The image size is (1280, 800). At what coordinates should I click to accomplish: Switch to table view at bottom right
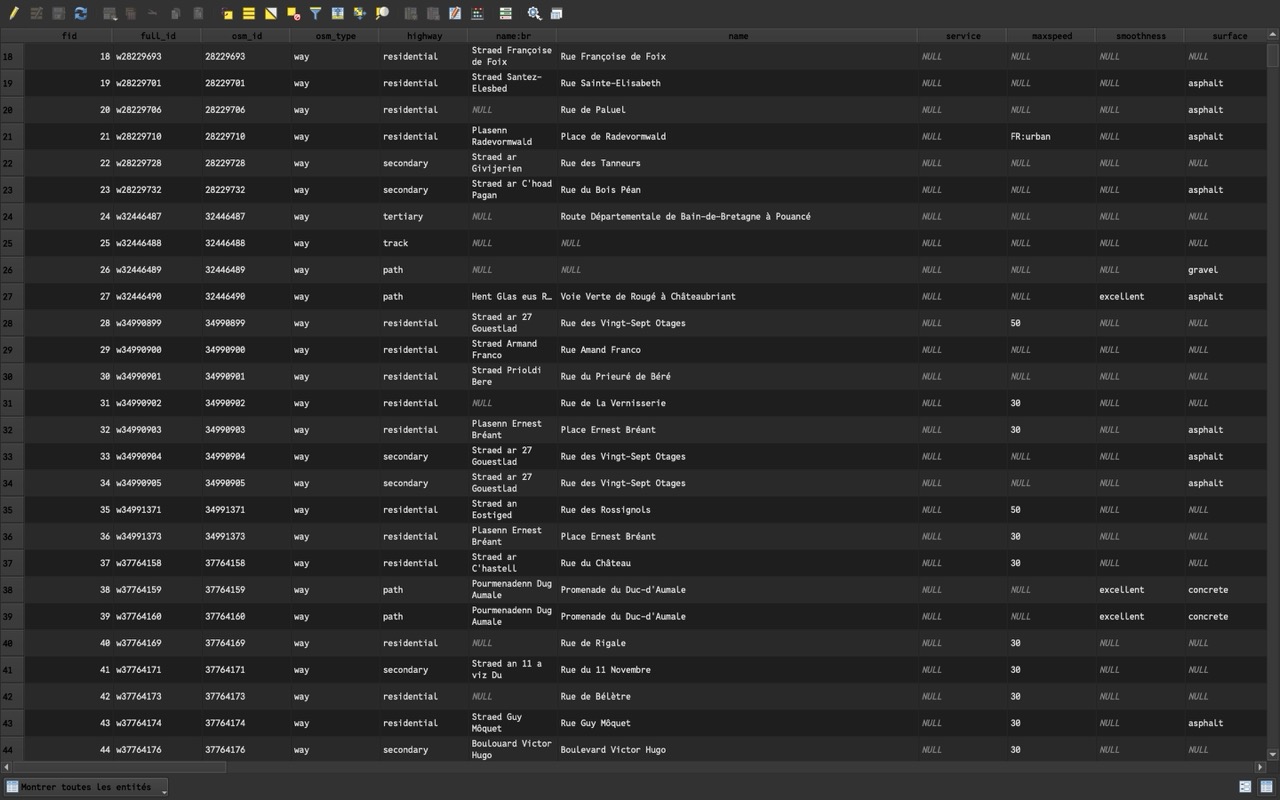pyautogui.click(x=1265, y=787)
